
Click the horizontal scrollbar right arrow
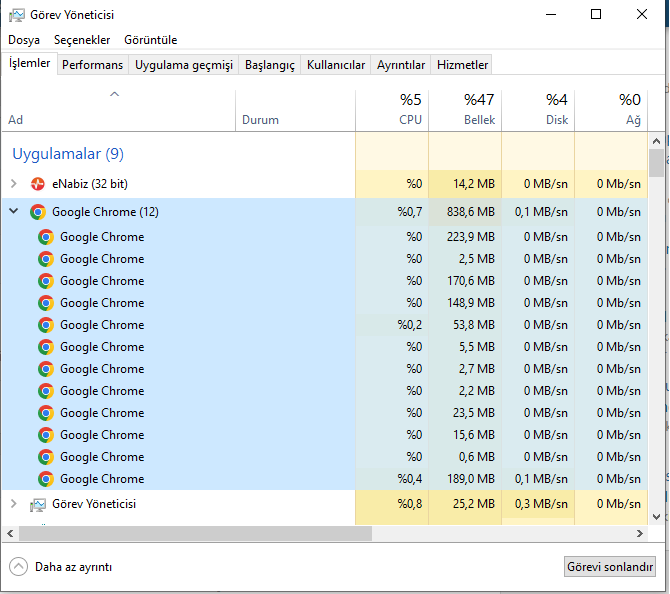(641, 534)
